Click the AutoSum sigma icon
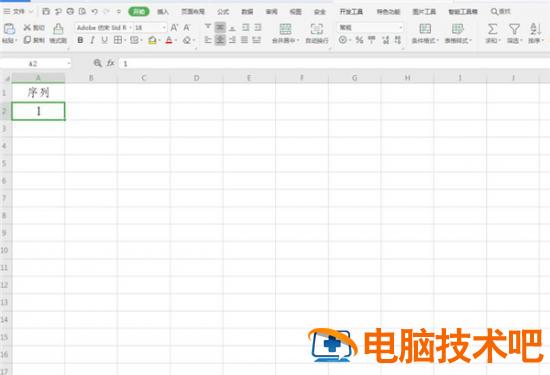Image resolution: width=550 pixels, height=375 pixels. (x=492, y=29)
